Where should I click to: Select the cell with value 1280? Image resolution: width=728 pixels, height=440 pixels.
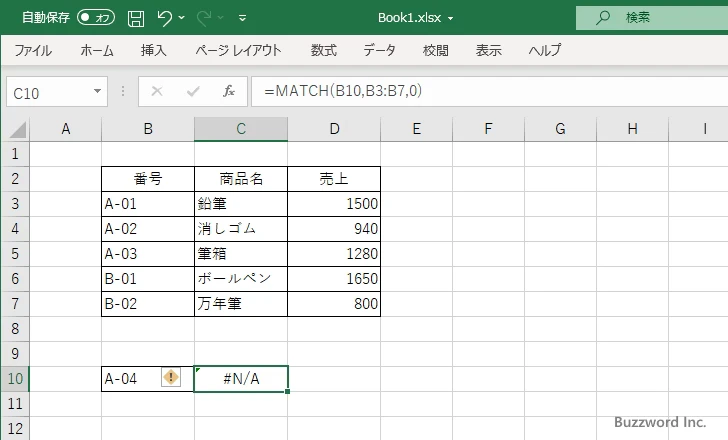pyautogui.click(x=334, y=254)
